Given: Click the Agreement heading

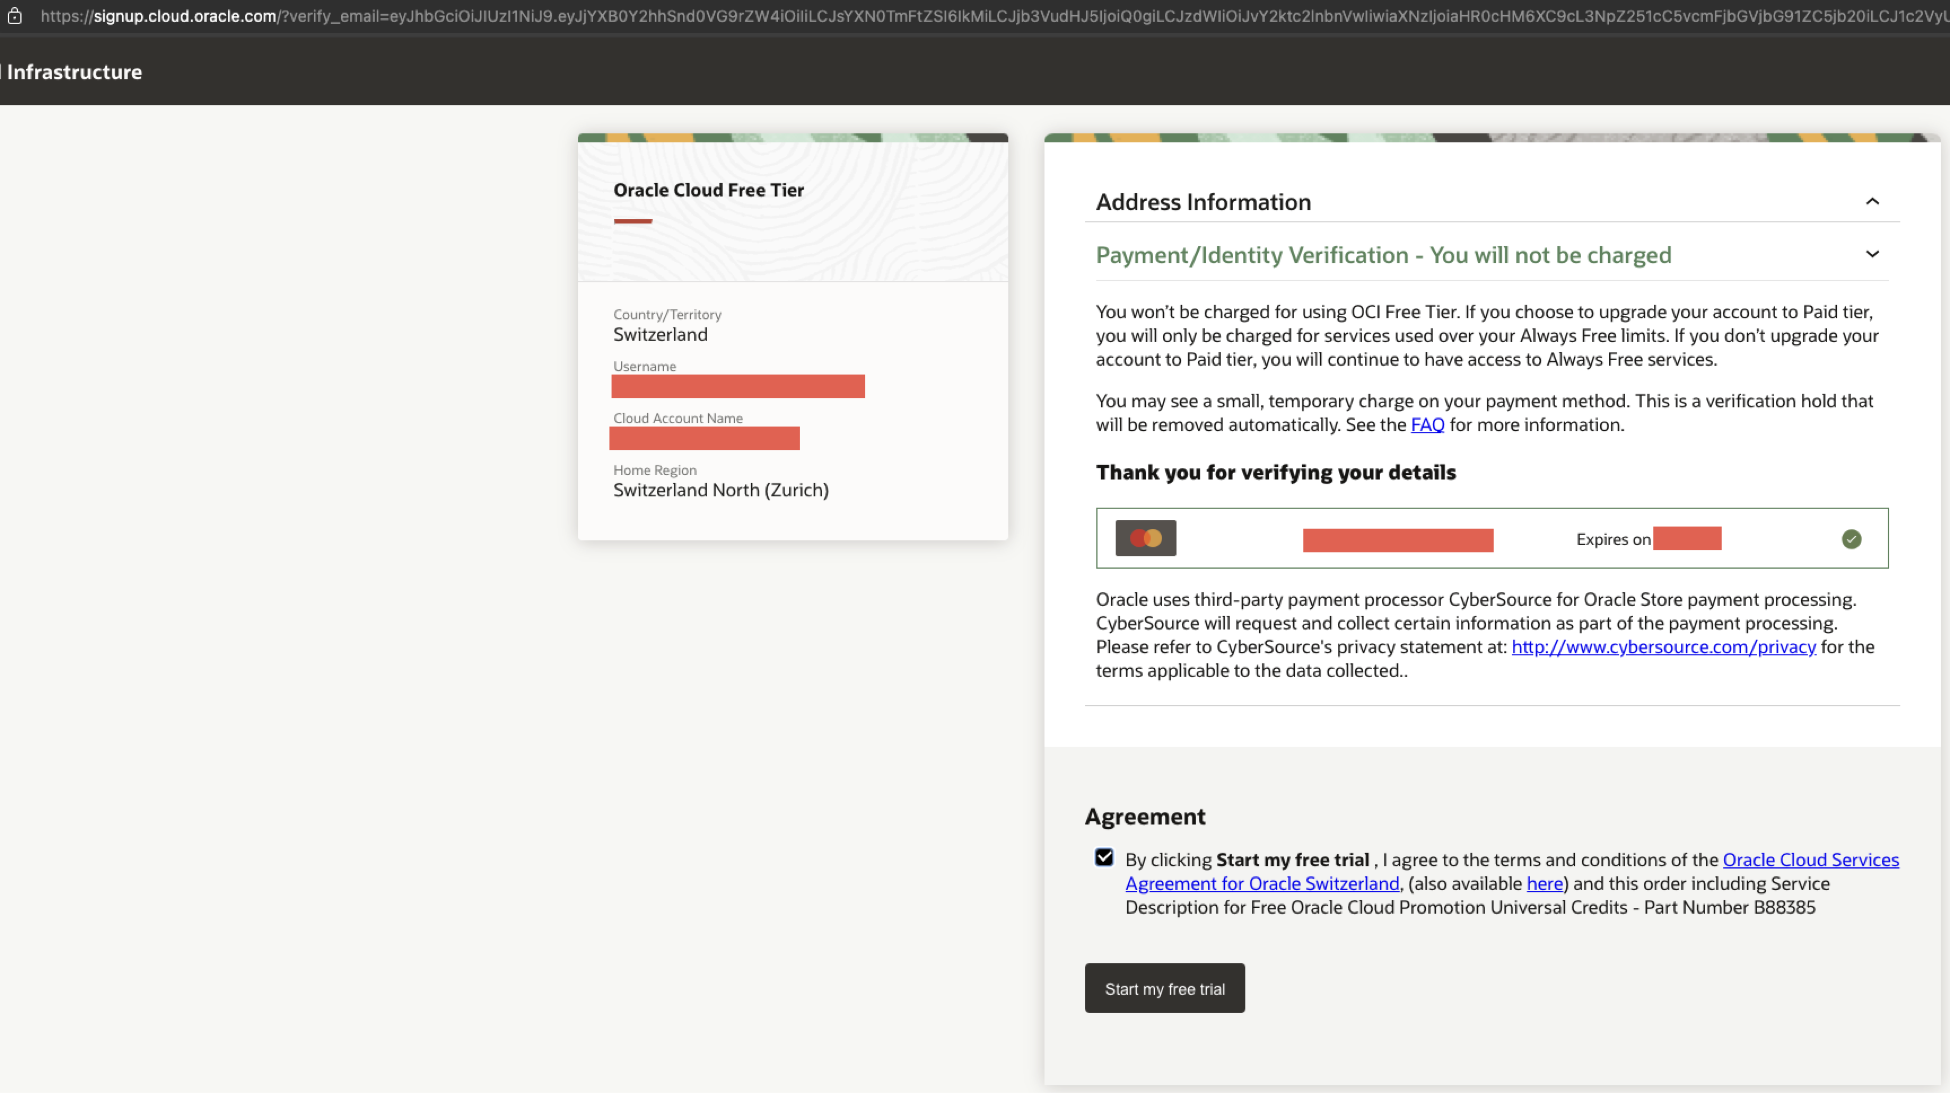Looking at the screenshot, I should point(1145,817).
